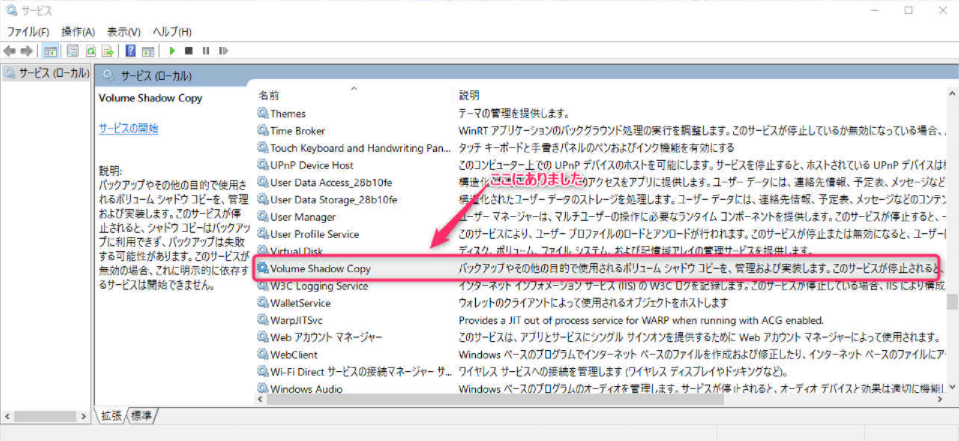The width and height of the screenshot is (959, 441).
Task: Open Help via the blue question mark icon
Action: (130, 51)
